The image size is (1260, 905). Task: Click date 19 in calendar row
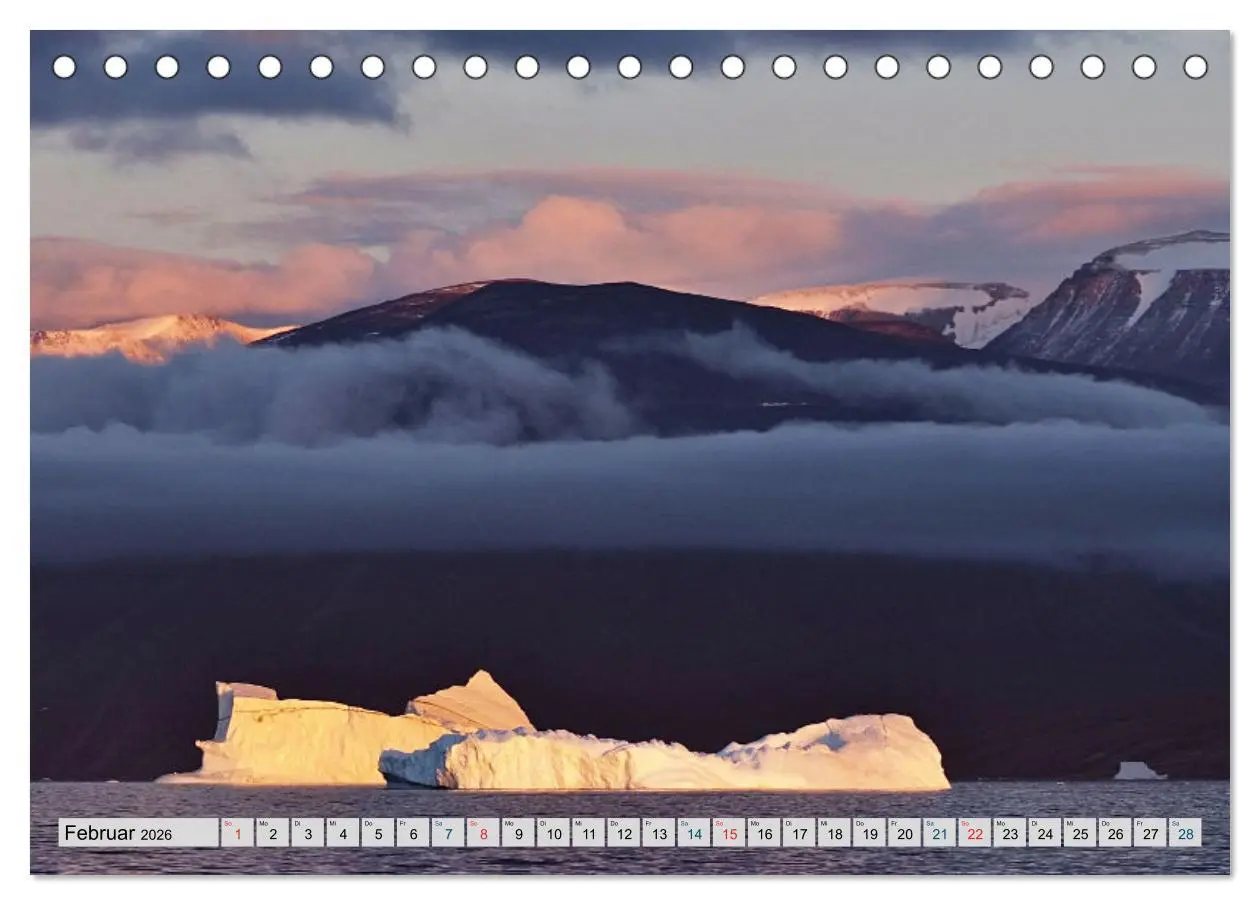[x=869, y=833]
